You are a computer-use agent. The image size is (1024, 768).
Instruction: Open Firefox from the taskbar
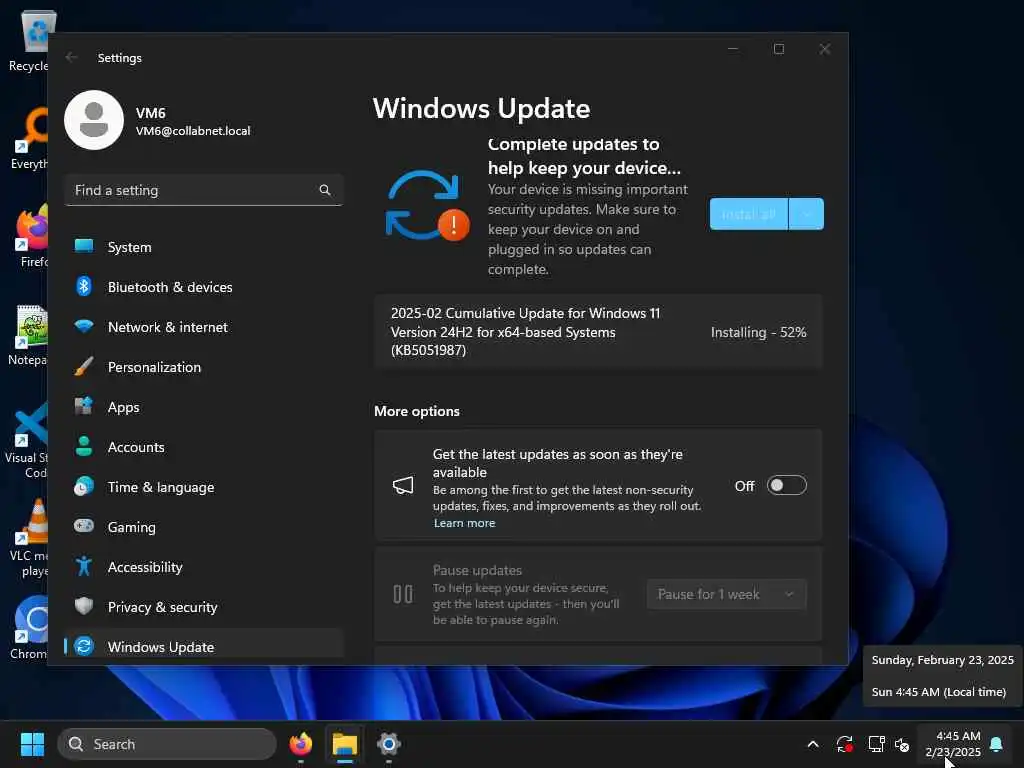click(300, 744)
